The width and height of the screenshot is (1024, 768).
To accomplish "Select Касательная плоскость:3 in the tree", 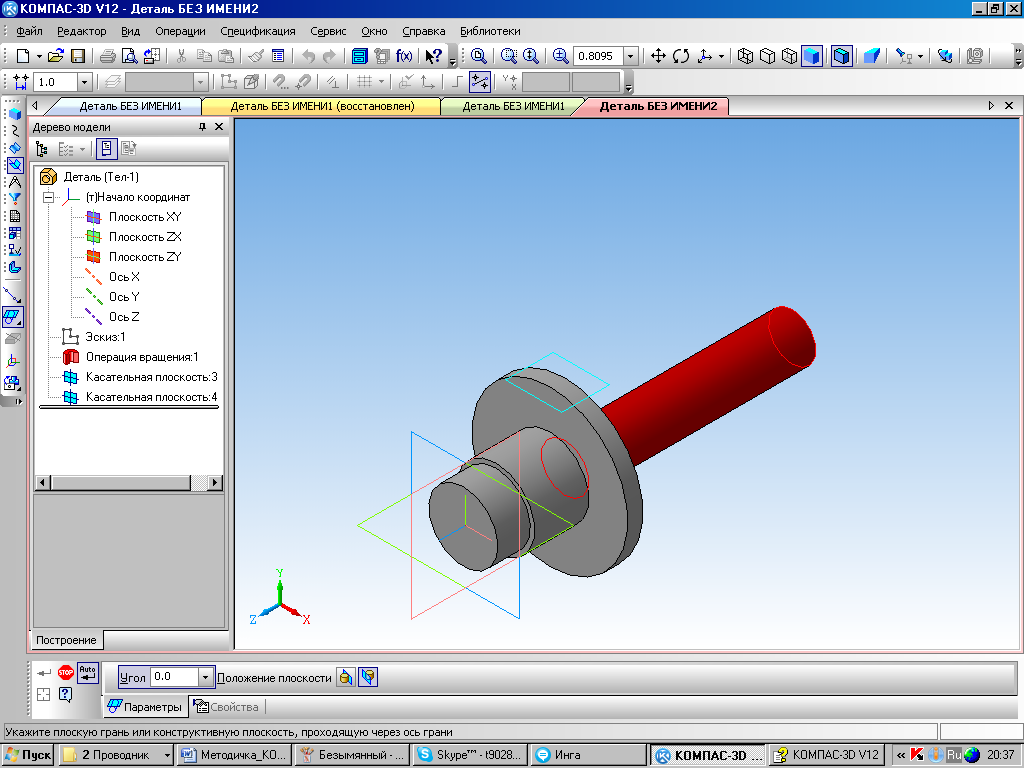I will [151, 377].
